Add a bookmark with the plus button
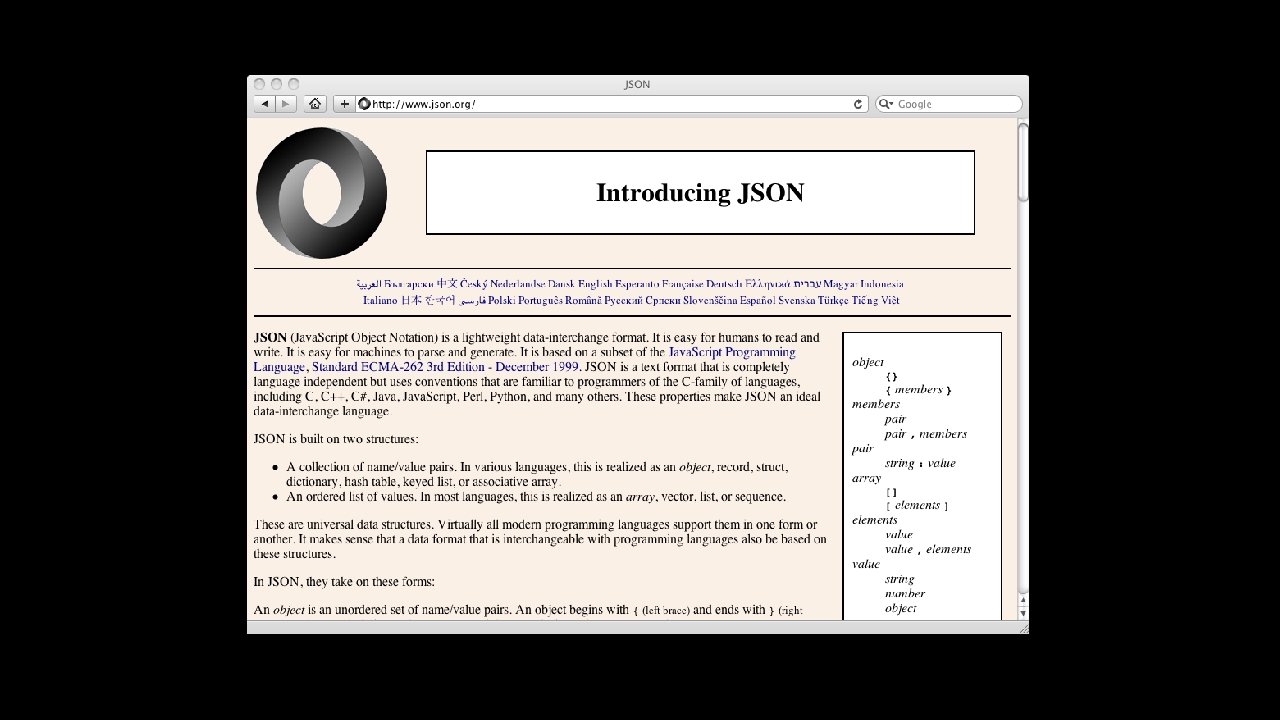1280x720 pixels. tap(344, 104)
